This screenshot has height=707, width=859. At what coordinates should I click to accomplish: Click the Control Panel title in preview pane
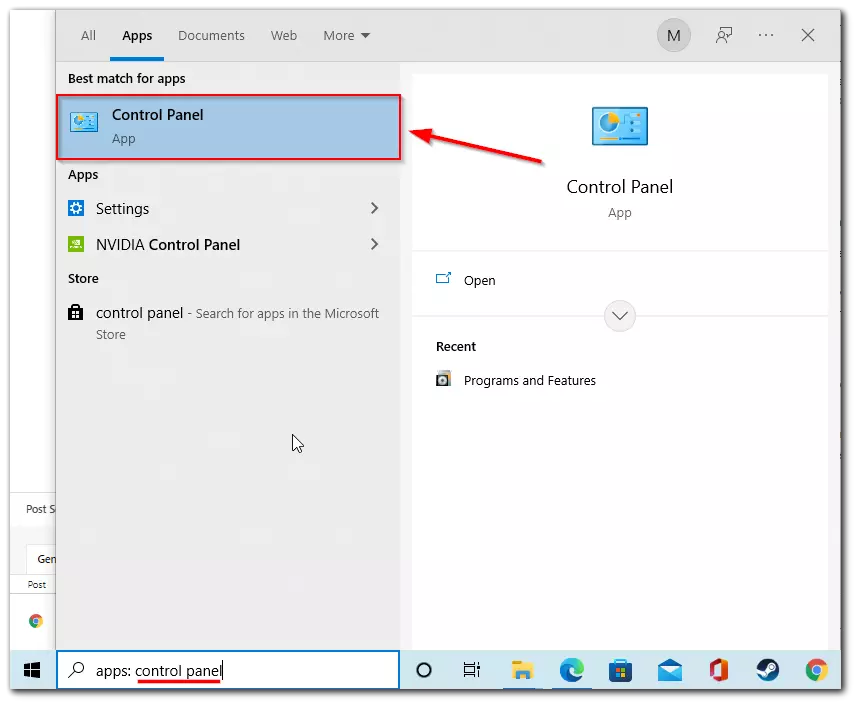point(620,187)
